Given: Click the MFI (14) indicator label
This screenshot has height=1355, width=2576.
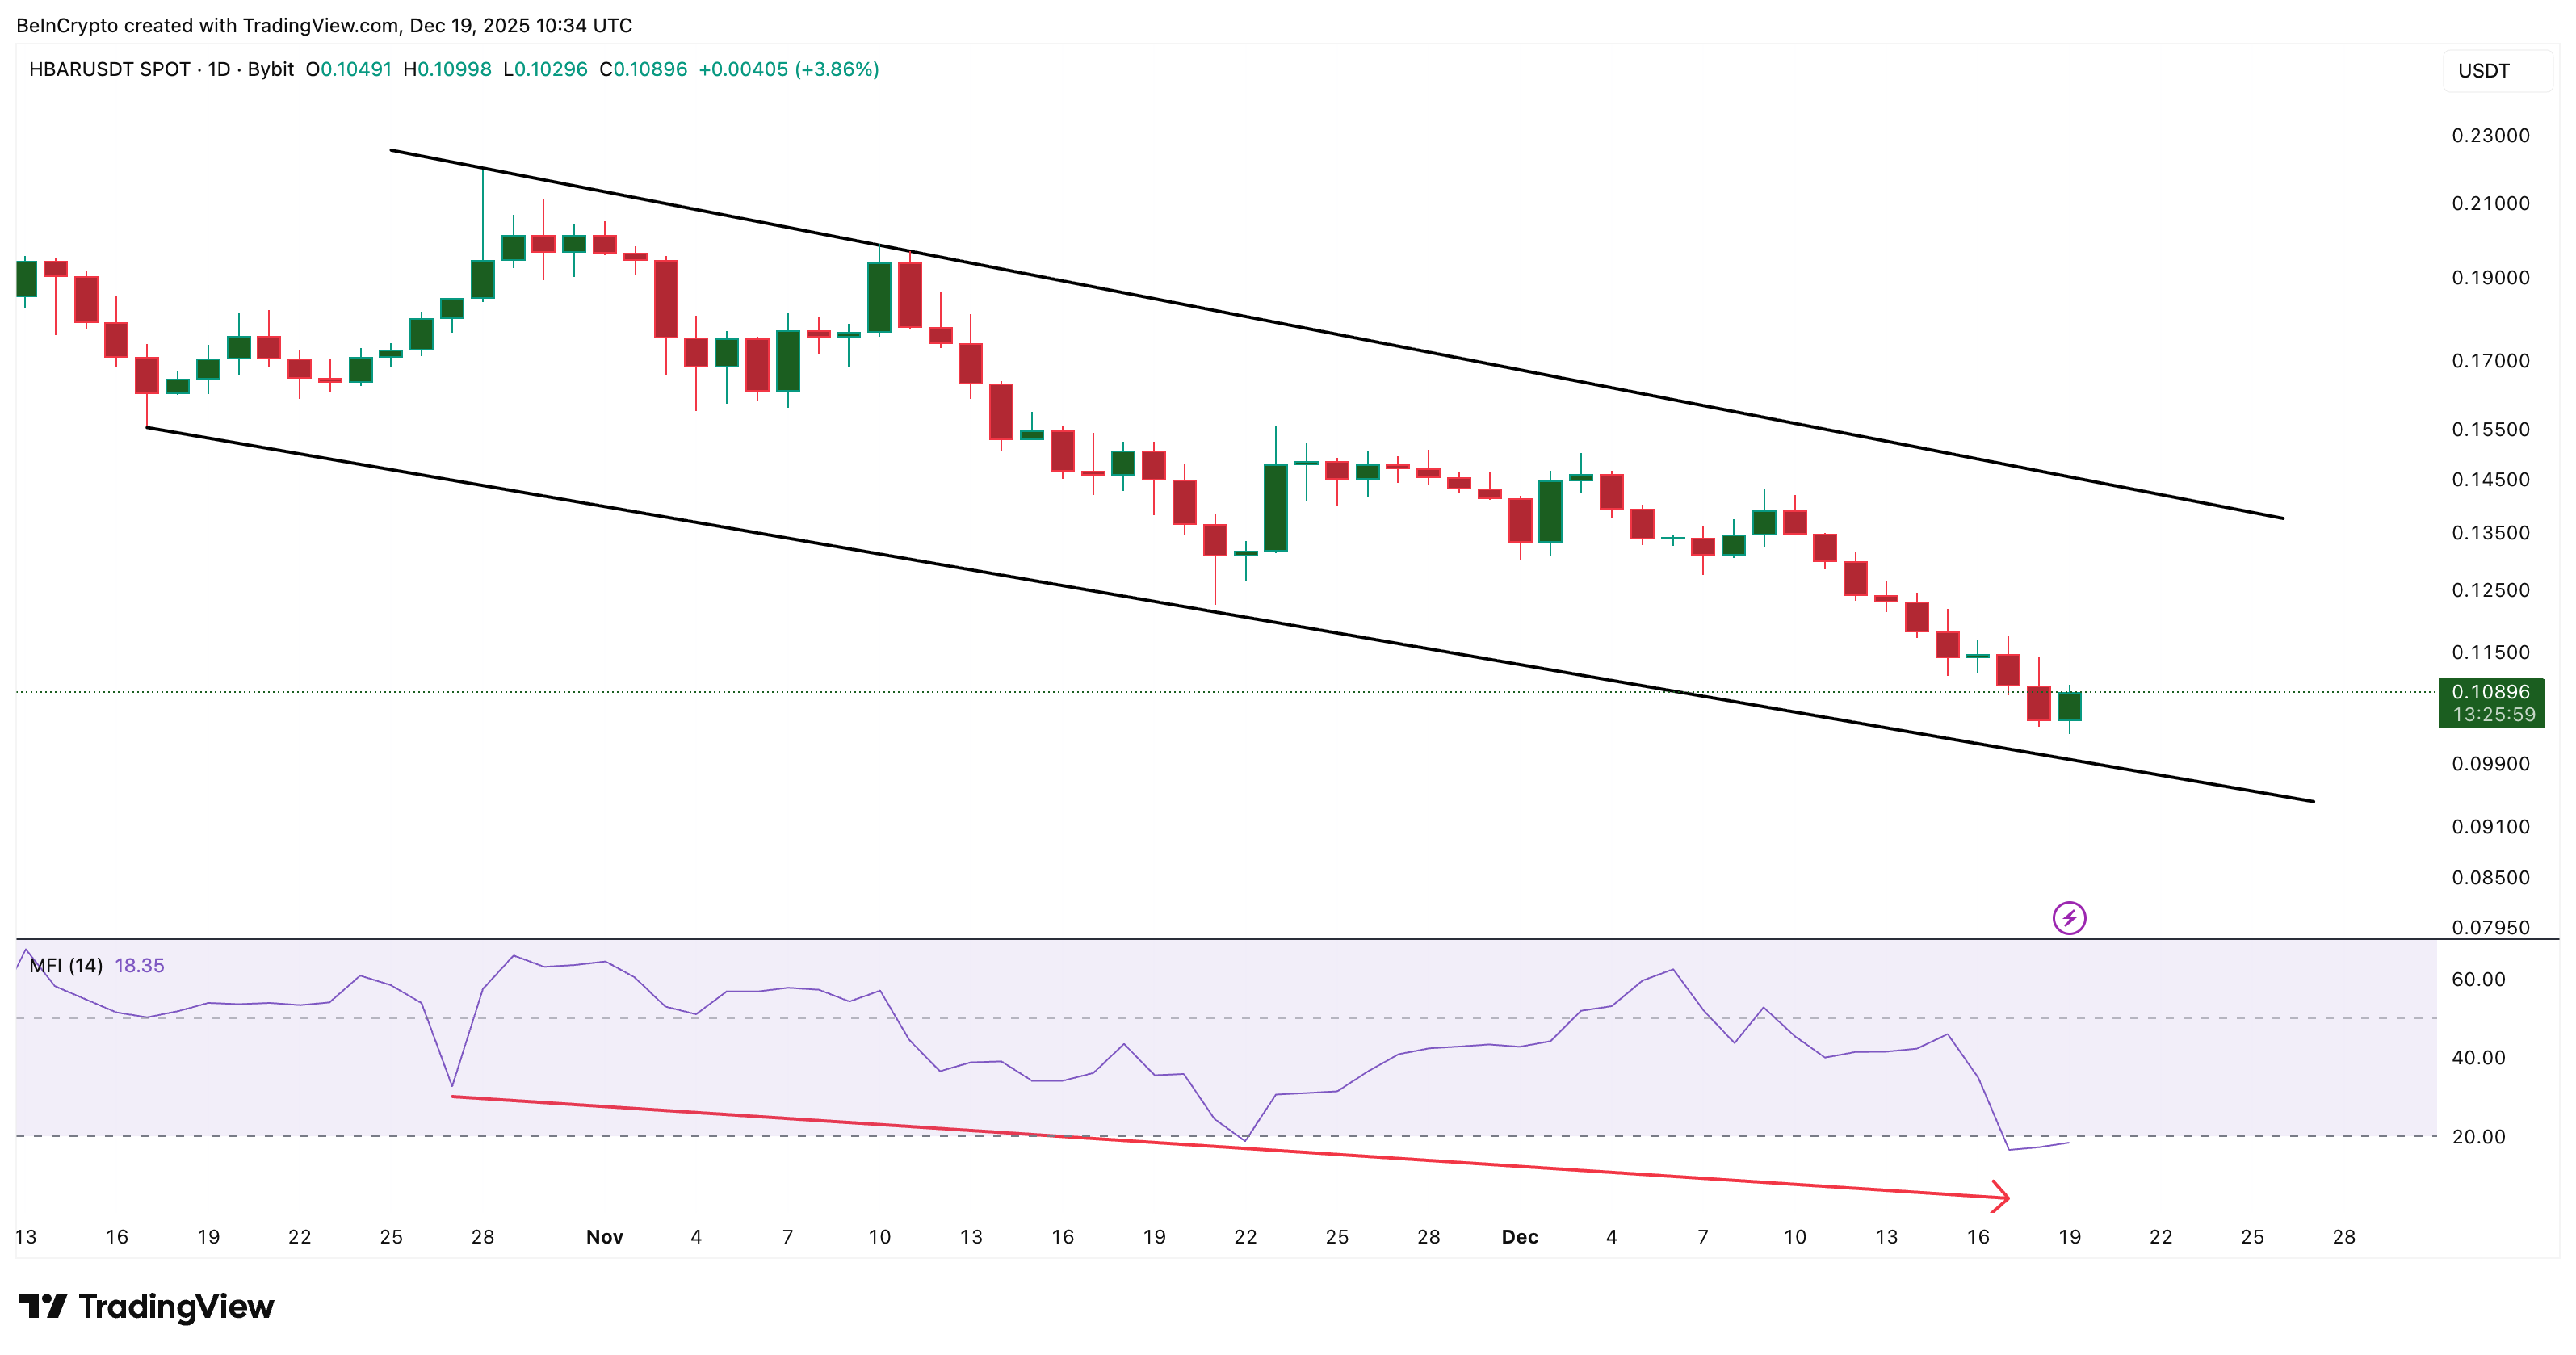Looking at the screenshot, I should pos(66,965).
